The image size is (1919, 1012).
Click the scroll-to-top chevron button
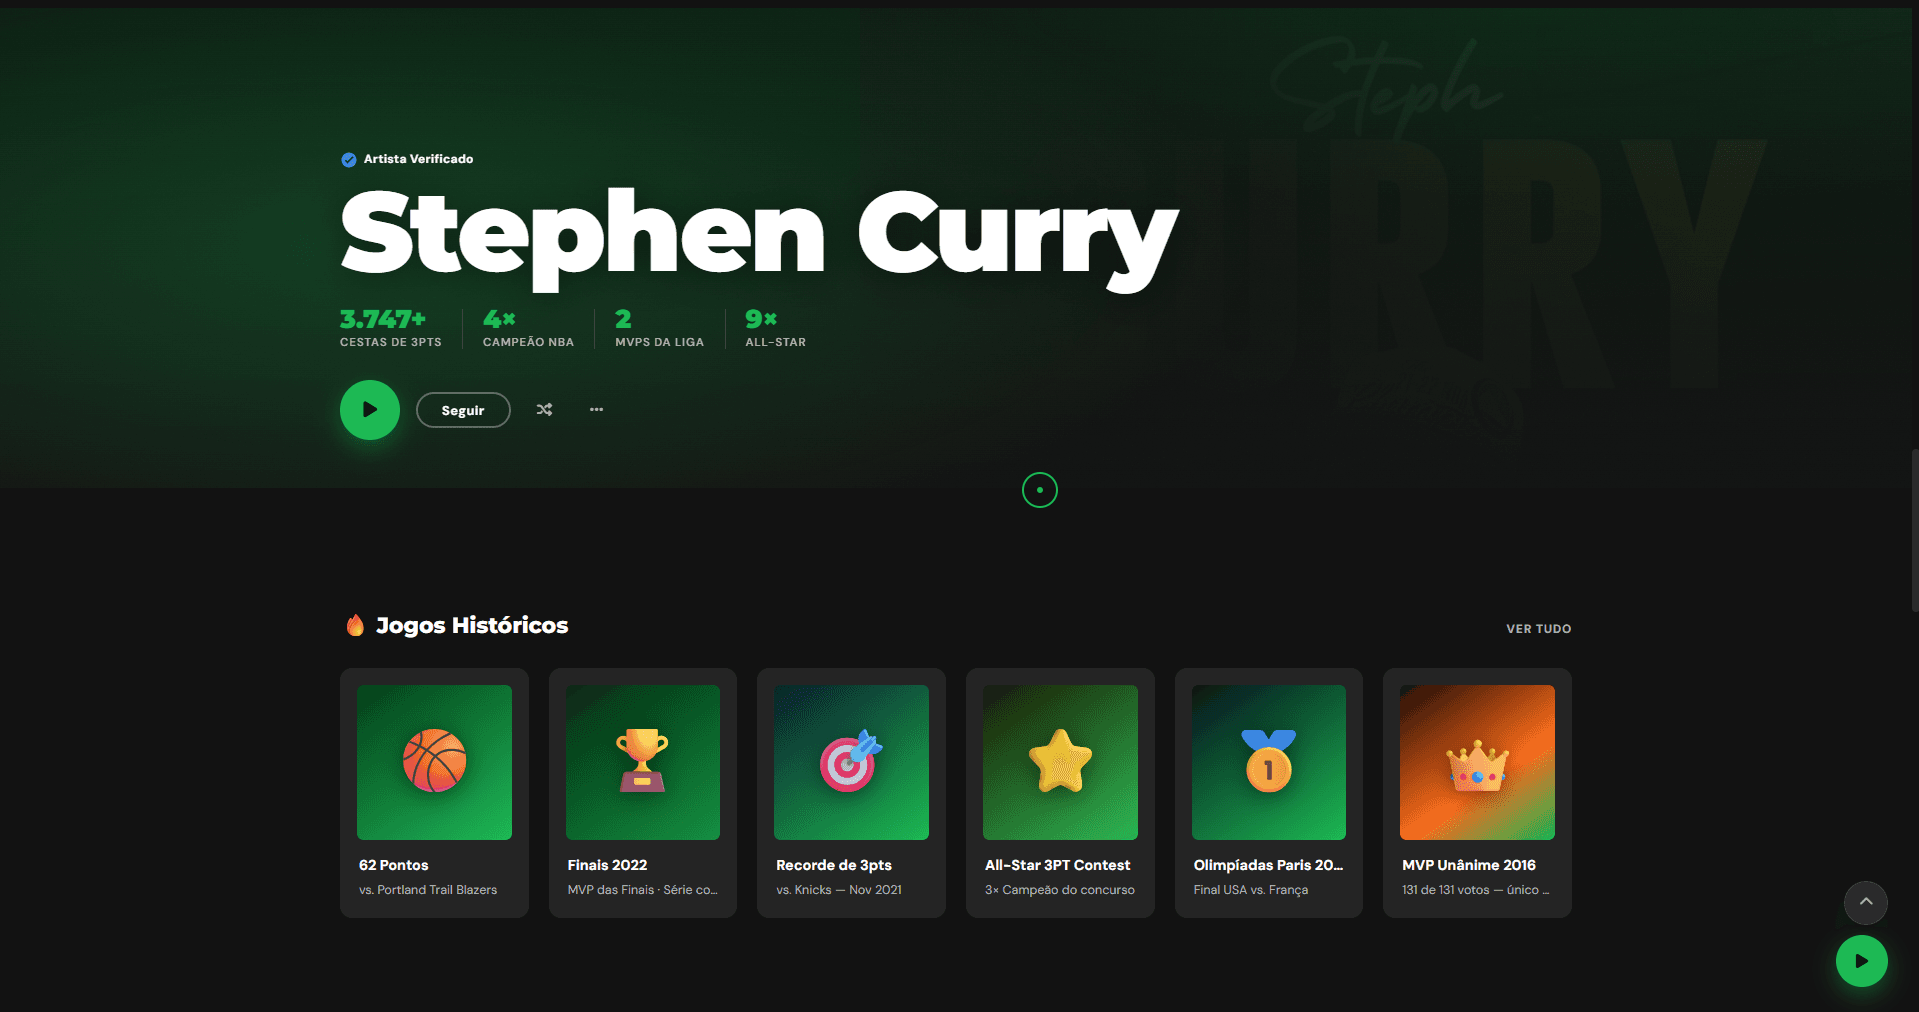[x=1865, y=903]
